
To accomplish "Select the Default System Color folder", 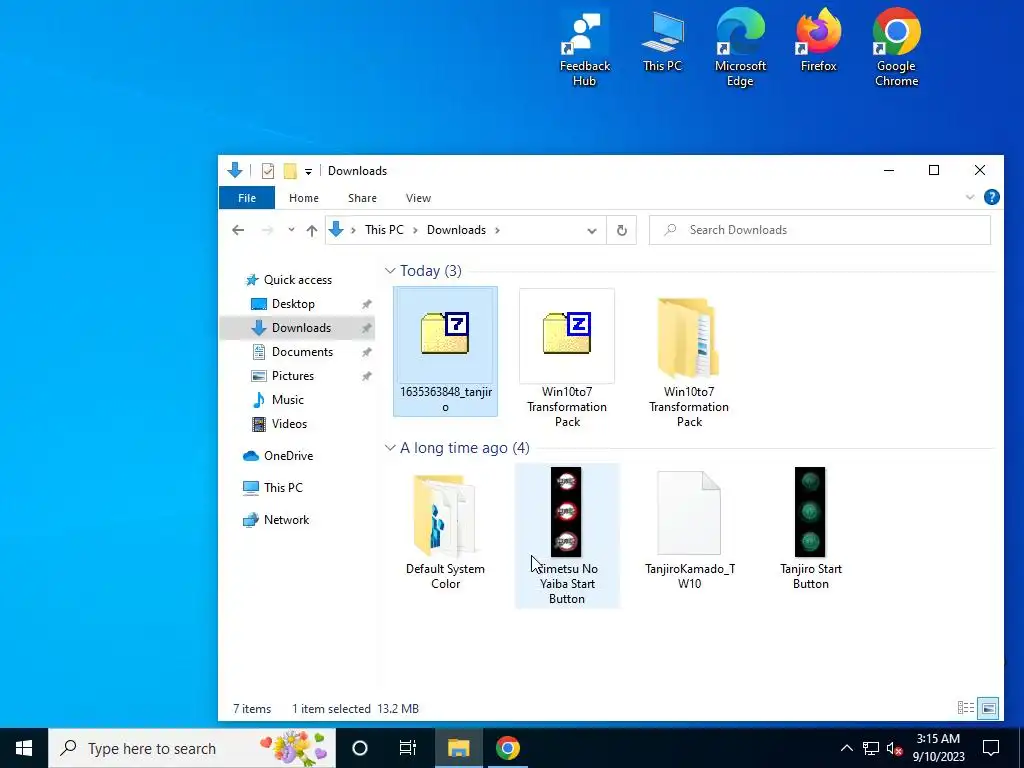I will coord(445,530).
